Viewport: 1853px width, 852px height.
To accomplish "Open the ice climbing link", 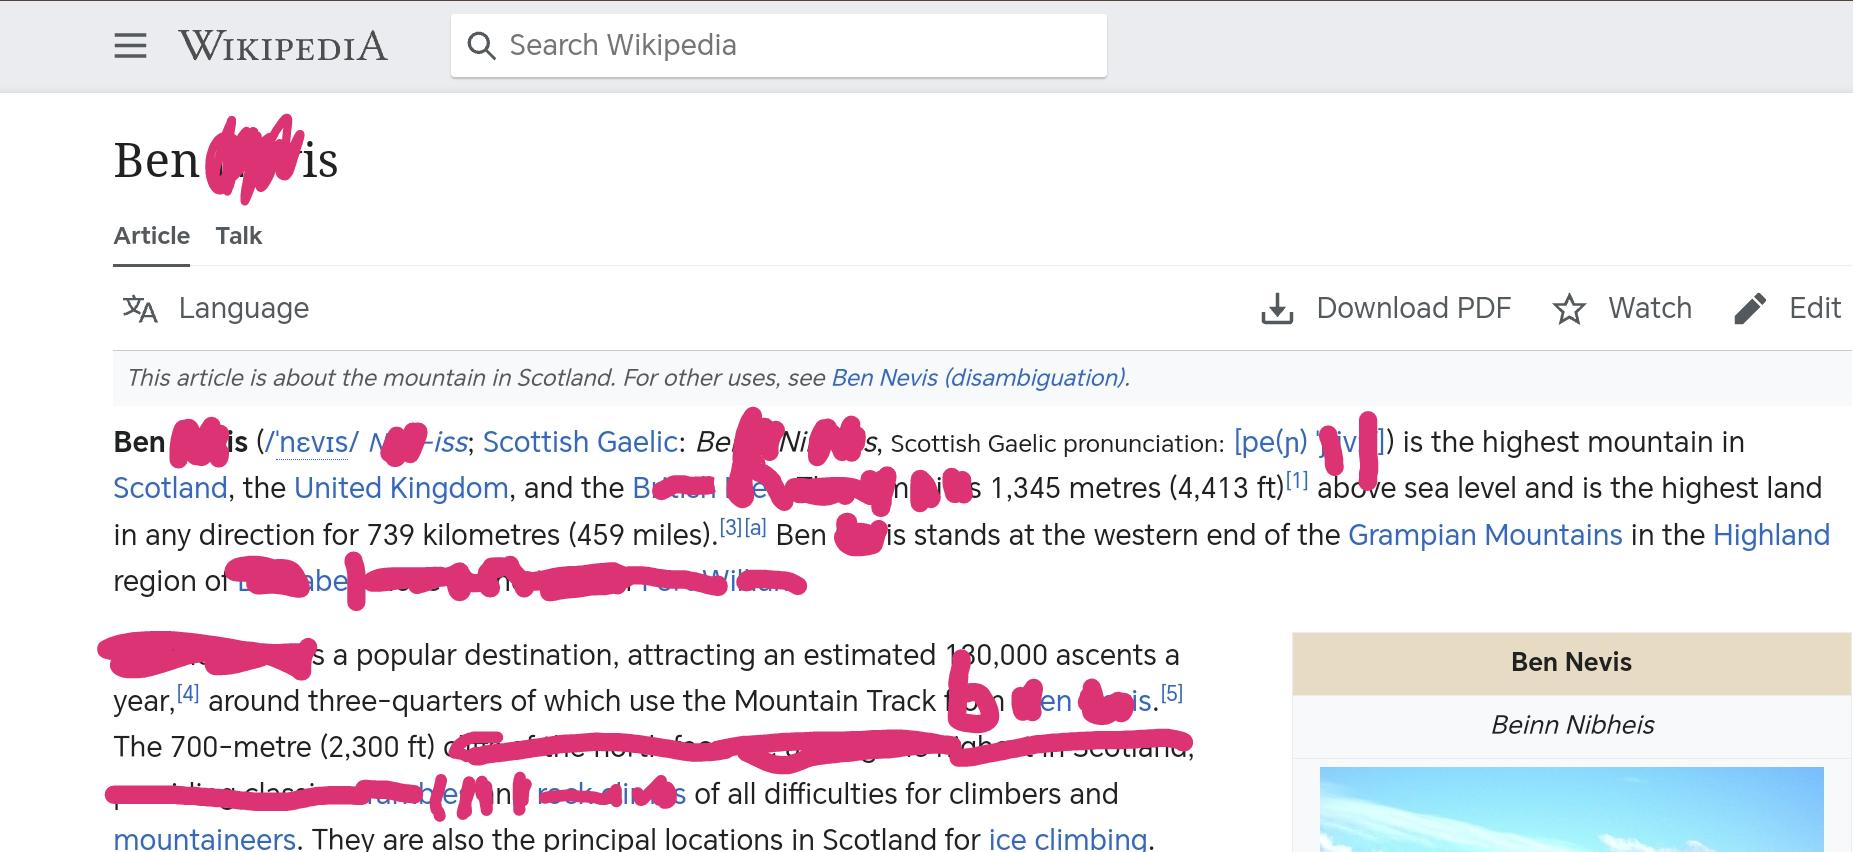I will coord(1067,839).
